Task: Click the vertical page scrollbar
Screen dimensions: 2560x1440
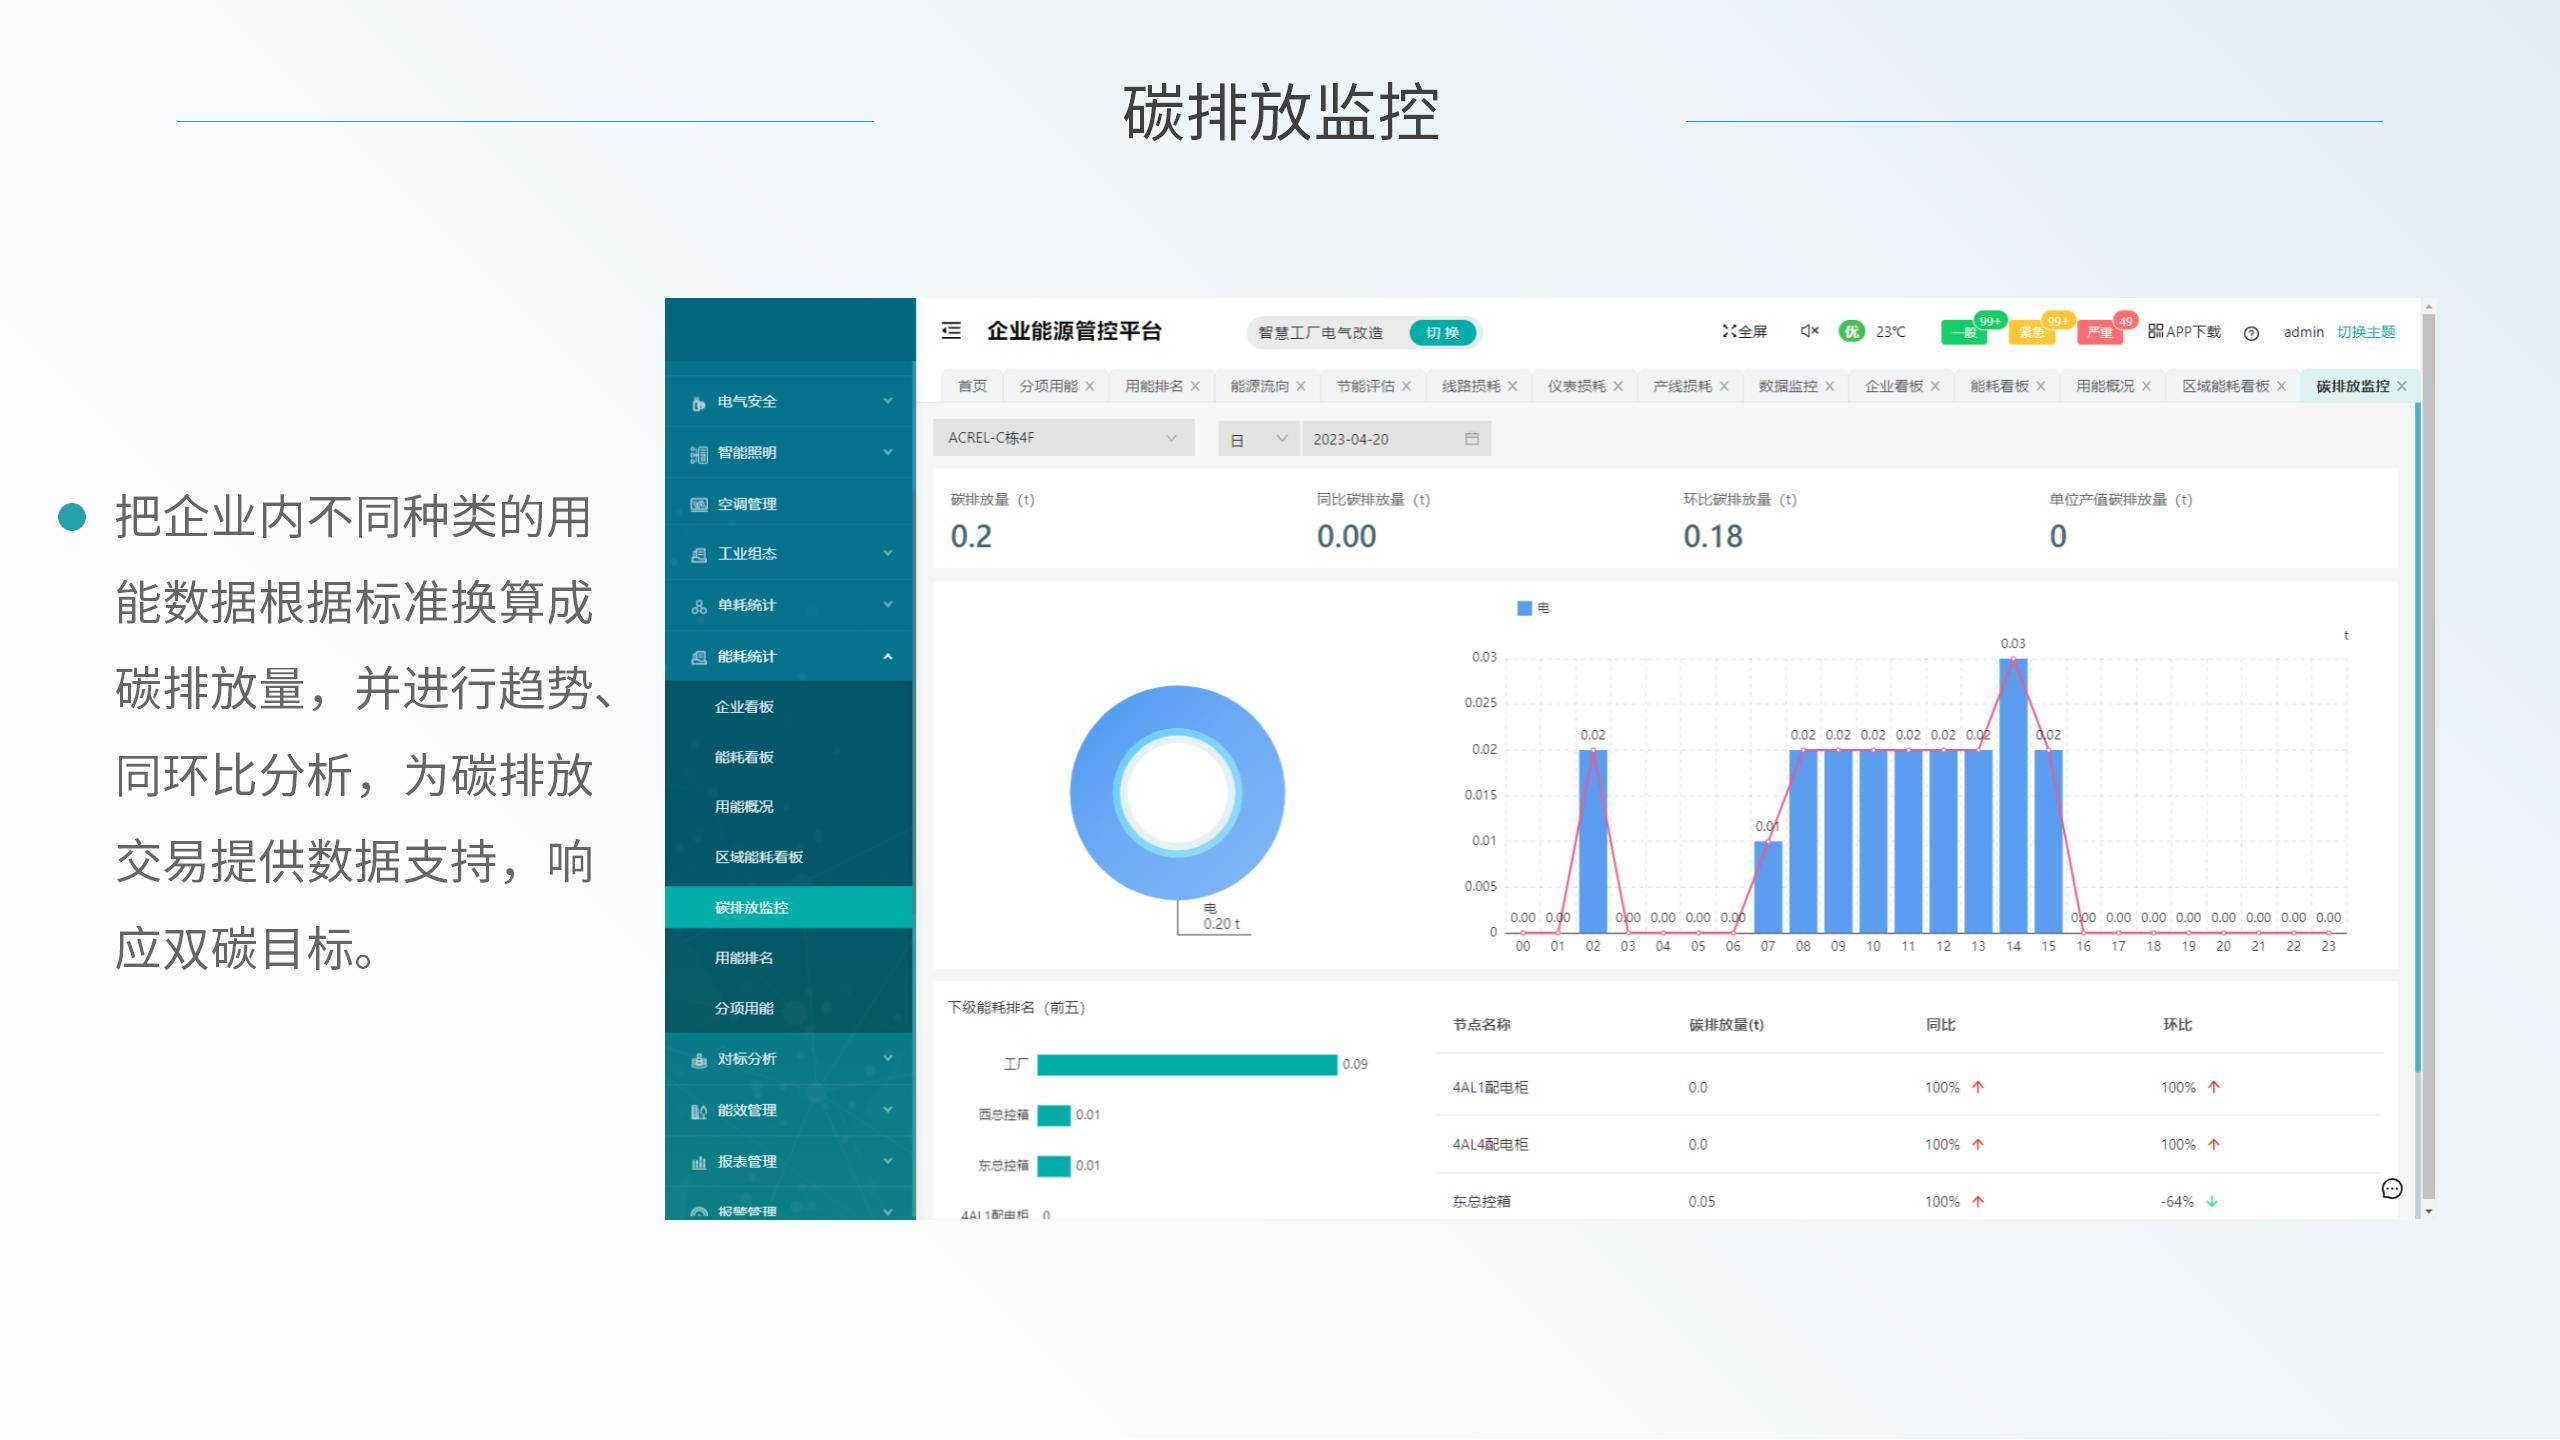Action: (2428, 760)
